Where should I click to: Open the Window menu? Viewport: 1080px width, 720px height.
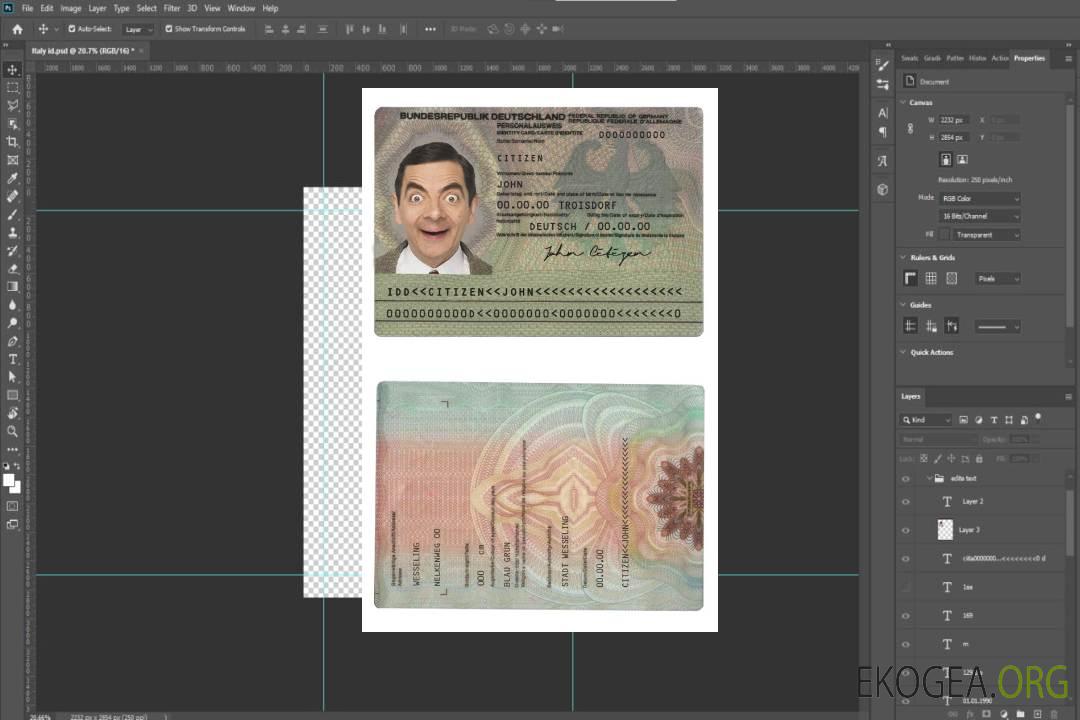241,8
